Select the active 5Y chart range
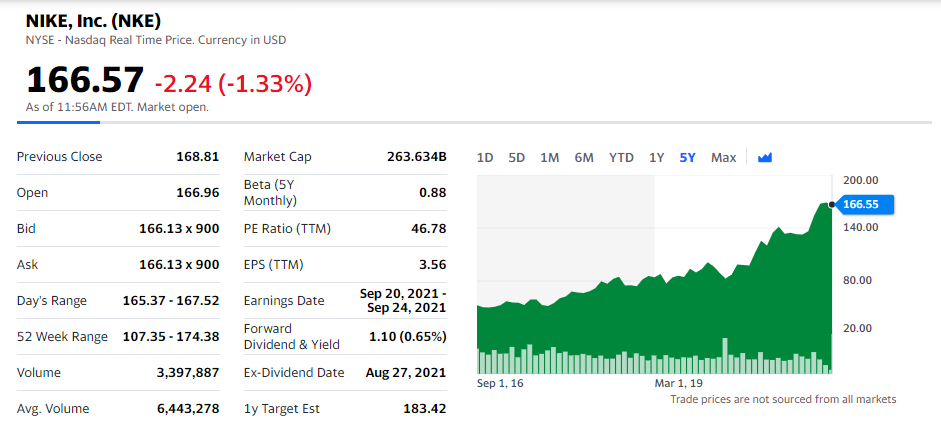The height and width of the screenshot is (435, 941). [688, 158]
